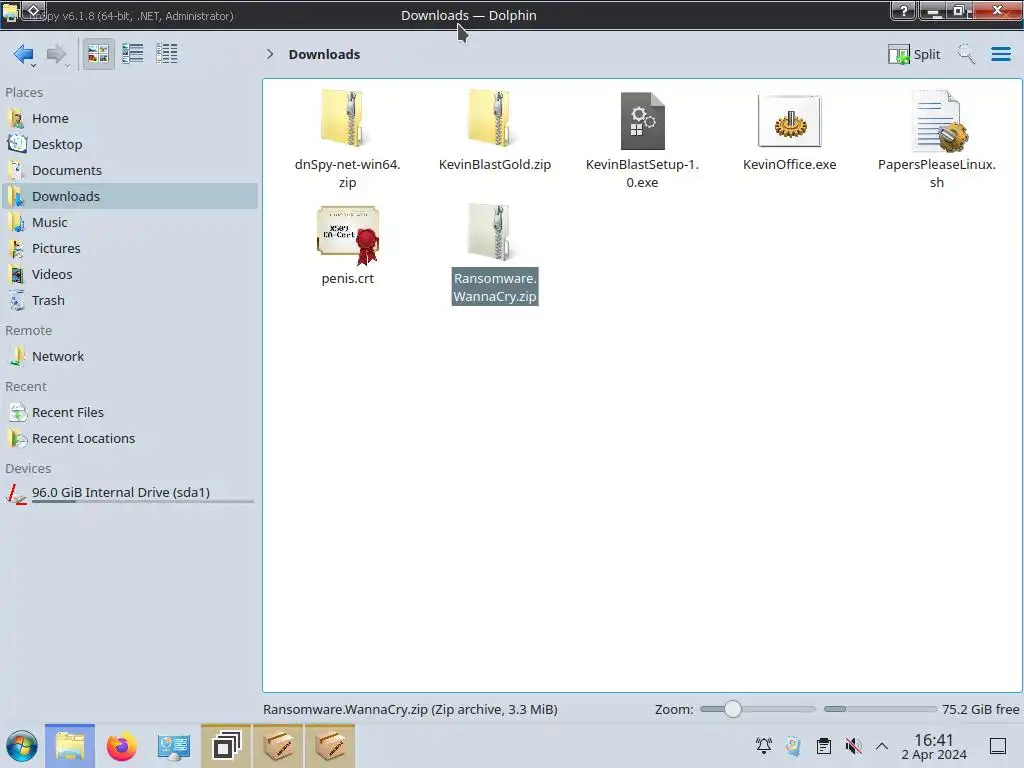Go forward with the grey forward arrow
The width and height of the screenshot is (1024, 768).
[57, 54]
